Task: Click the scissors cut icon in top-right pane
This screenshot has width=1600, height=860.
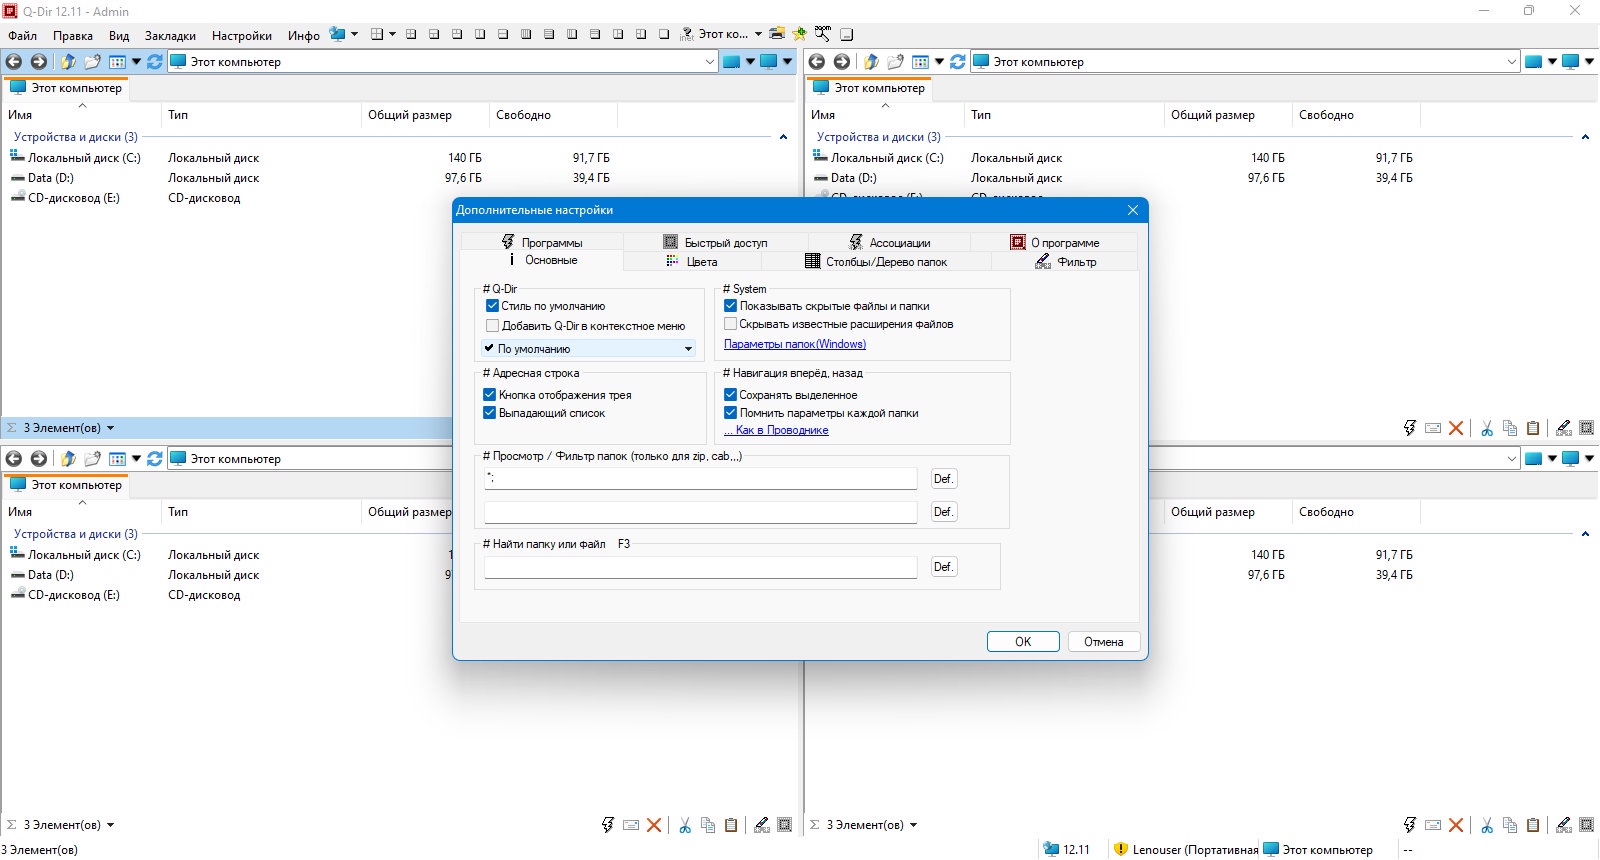Action: pyautogui.click(x=1487, y=428)
